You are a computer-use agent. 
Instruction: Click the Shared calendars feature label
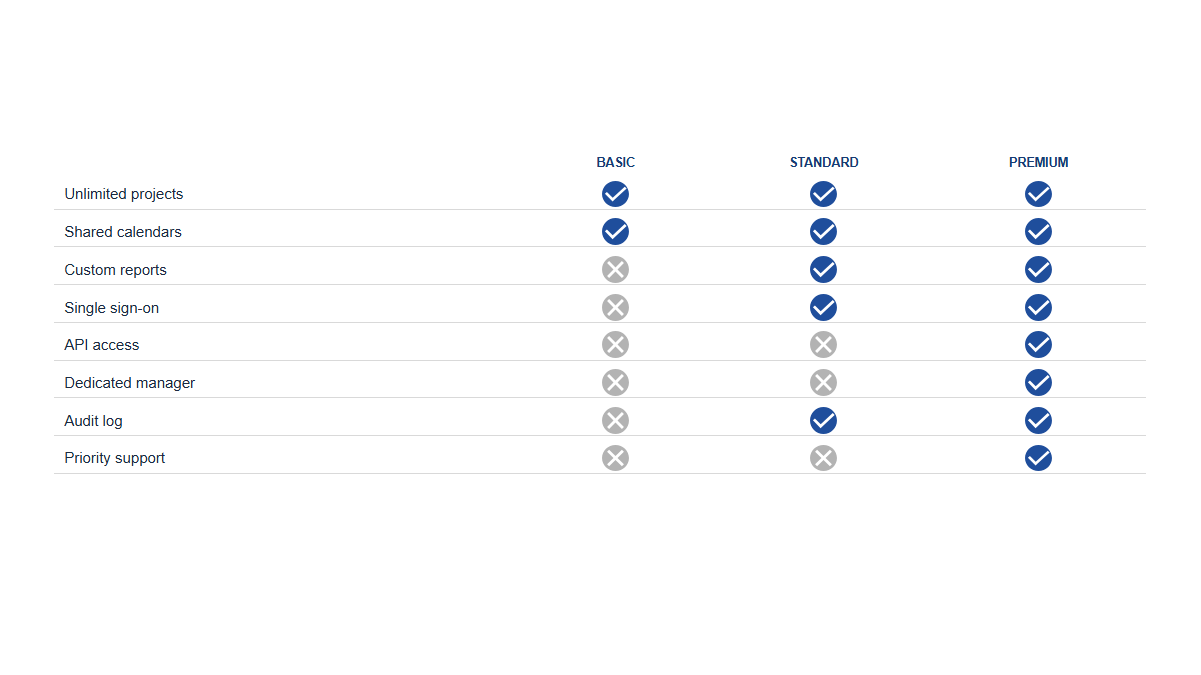(x=123, y=232)
